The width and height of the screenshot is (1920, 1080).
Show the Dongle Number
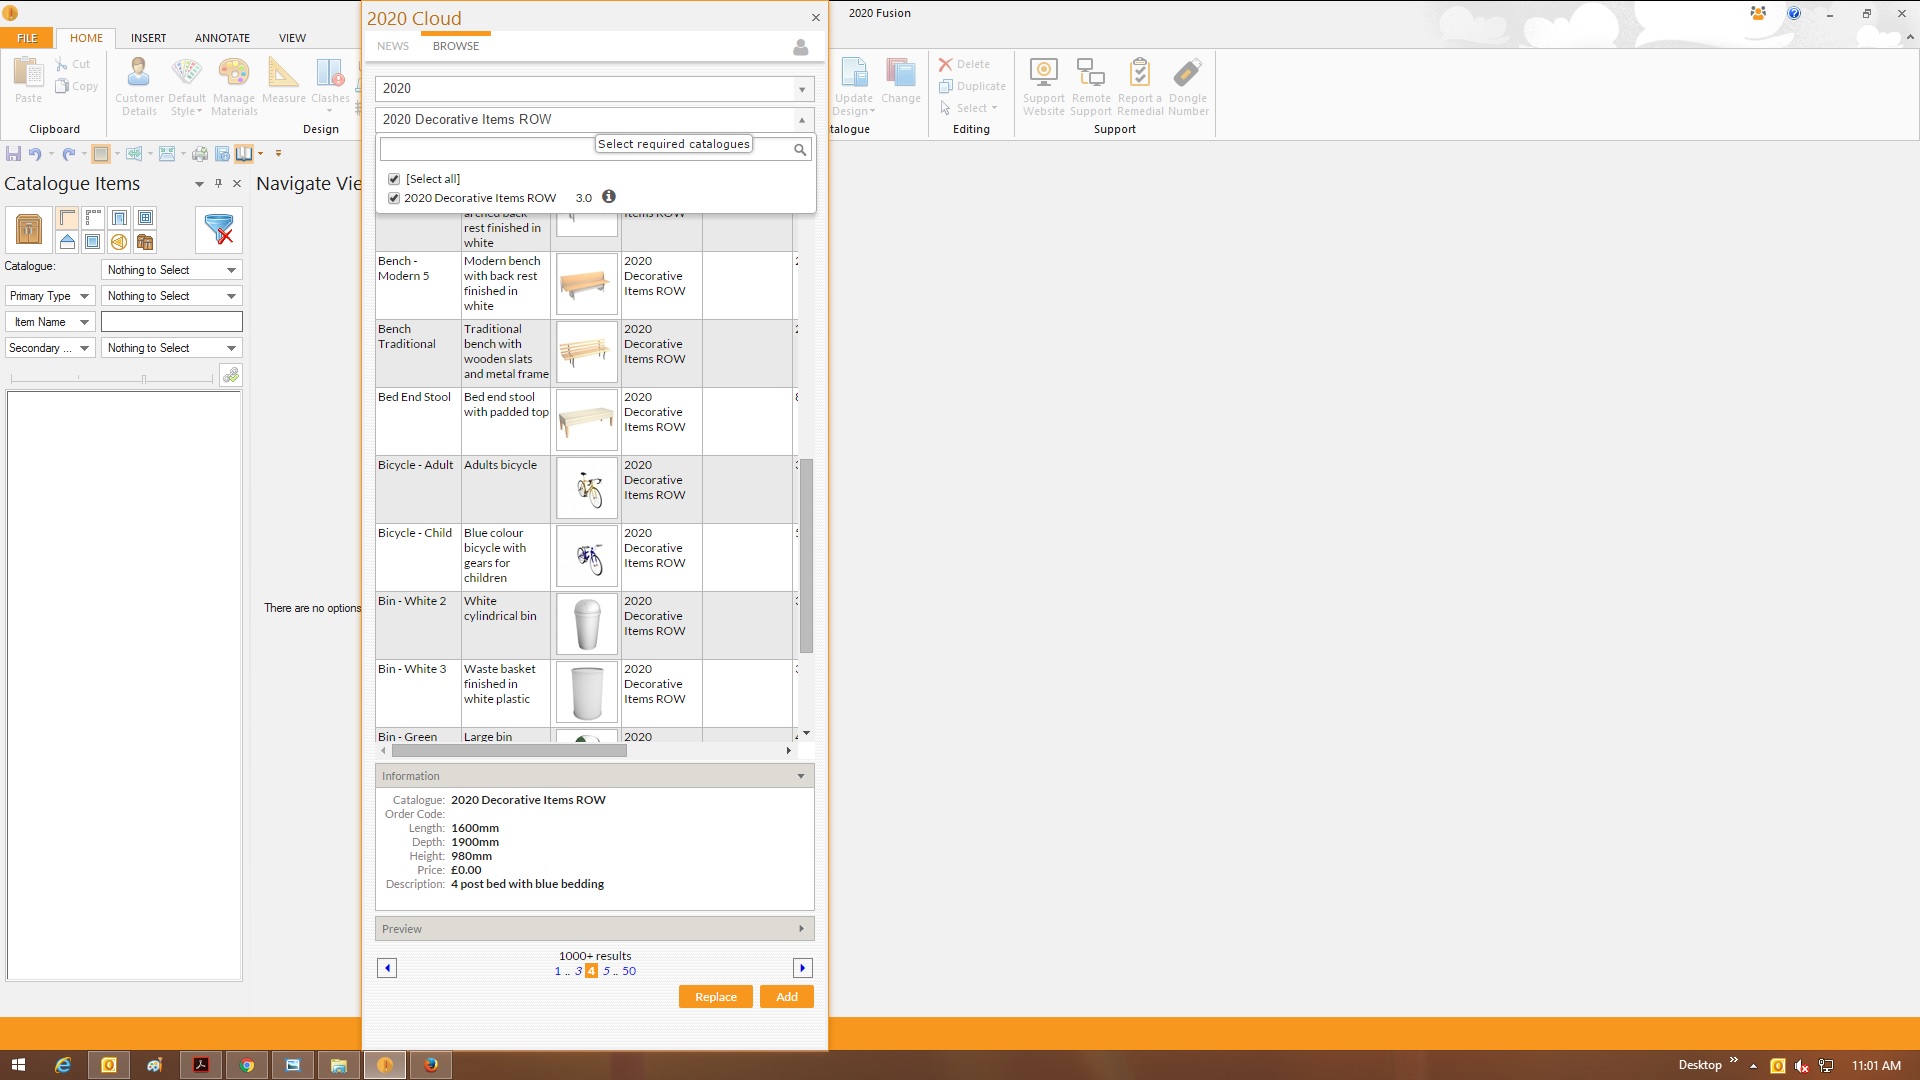[1188, 86]
